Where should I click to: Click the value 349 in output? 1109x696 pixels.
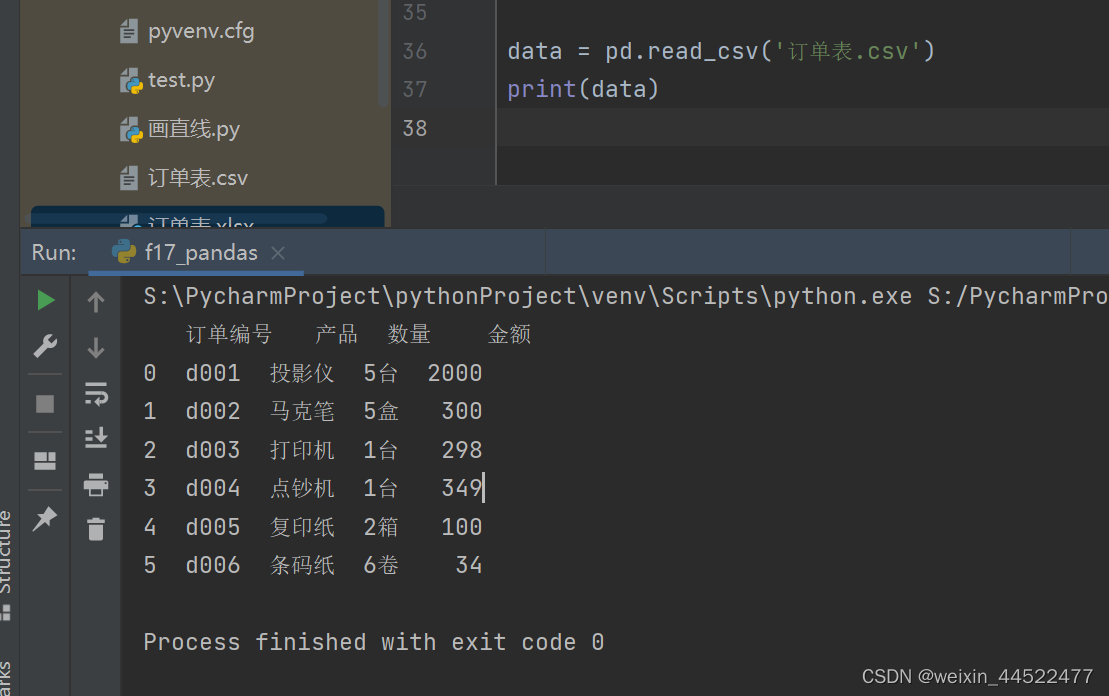(x=462, y=488)
